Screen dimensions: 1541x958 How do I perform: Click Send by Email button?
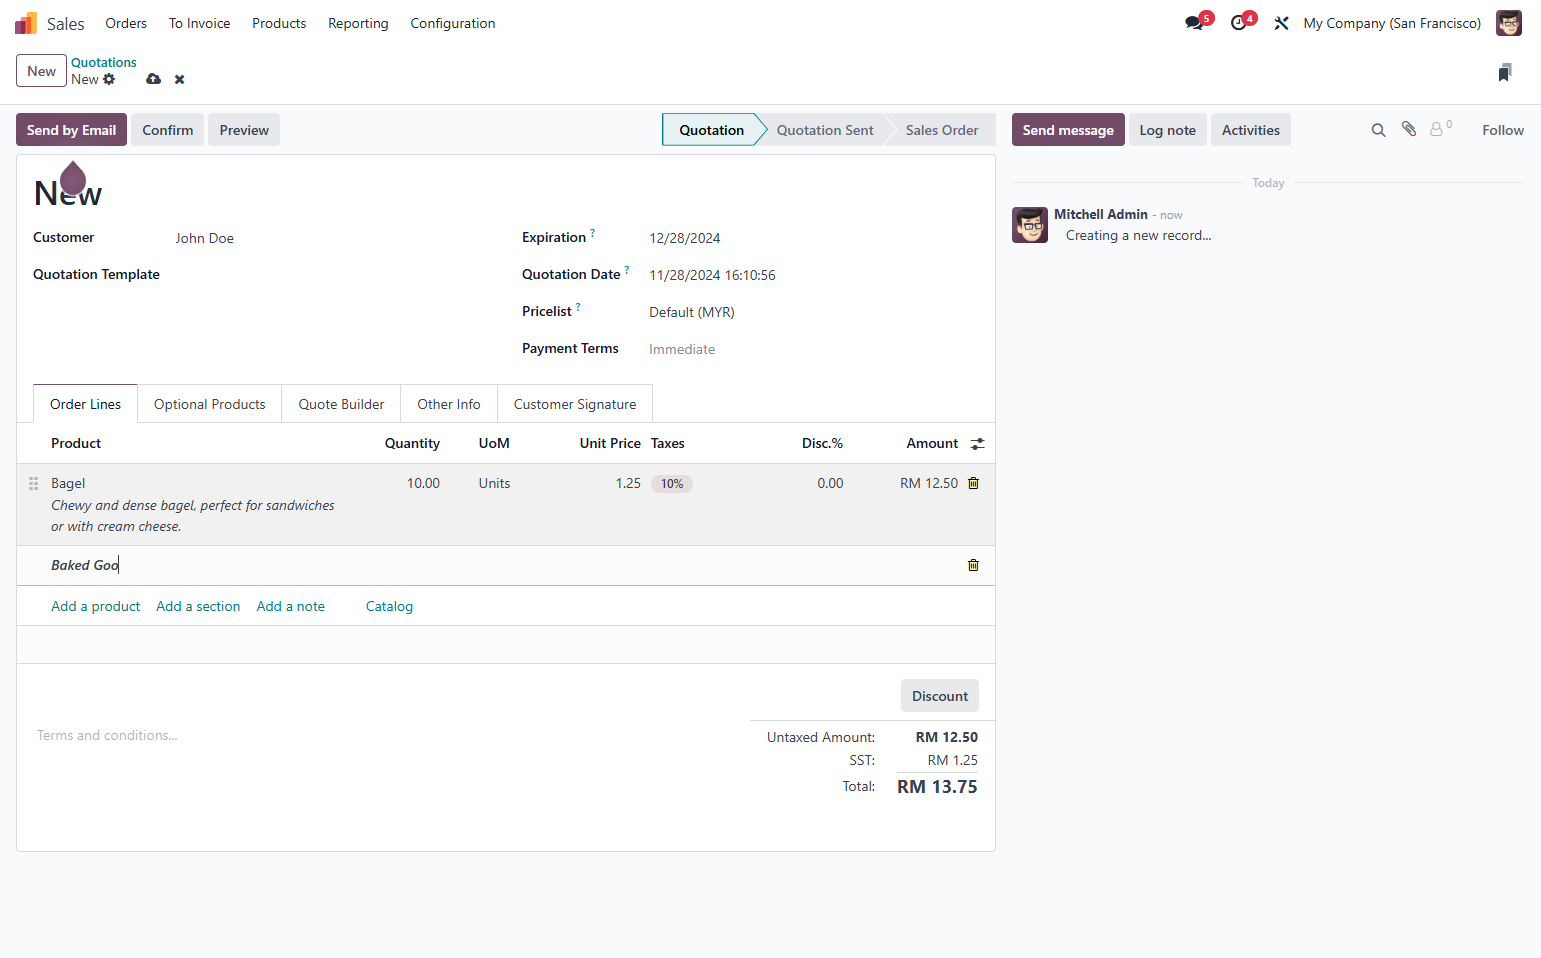point(71,130)
